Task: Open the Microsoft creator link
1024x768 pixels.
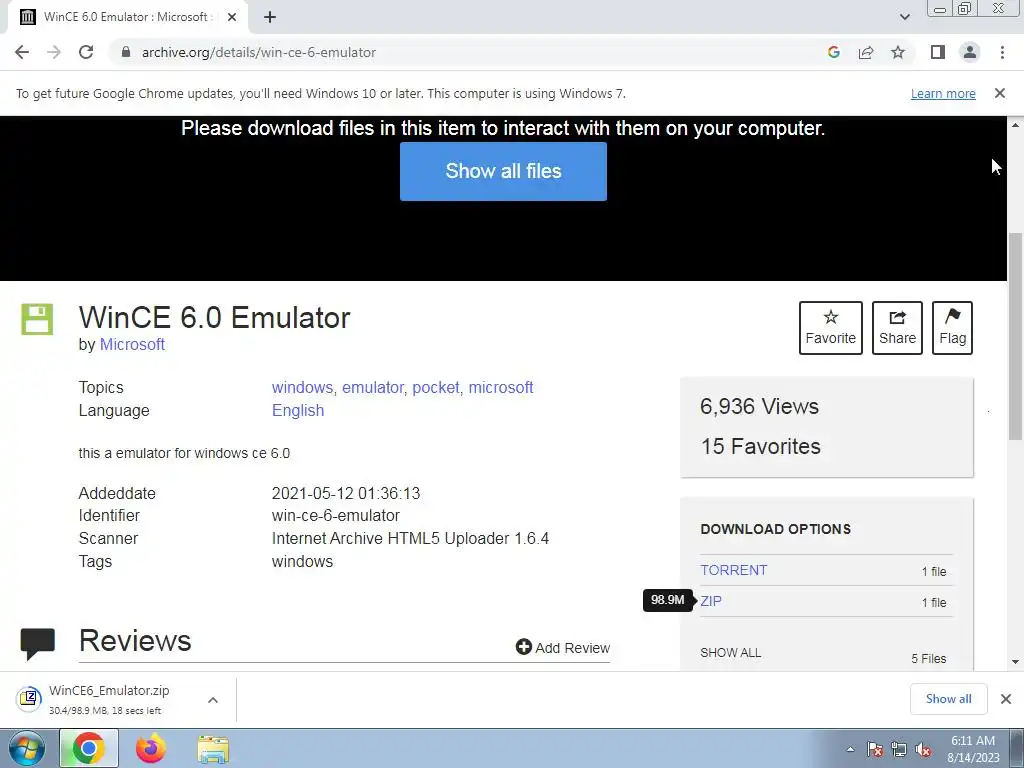Action: [x=132, y=344]
